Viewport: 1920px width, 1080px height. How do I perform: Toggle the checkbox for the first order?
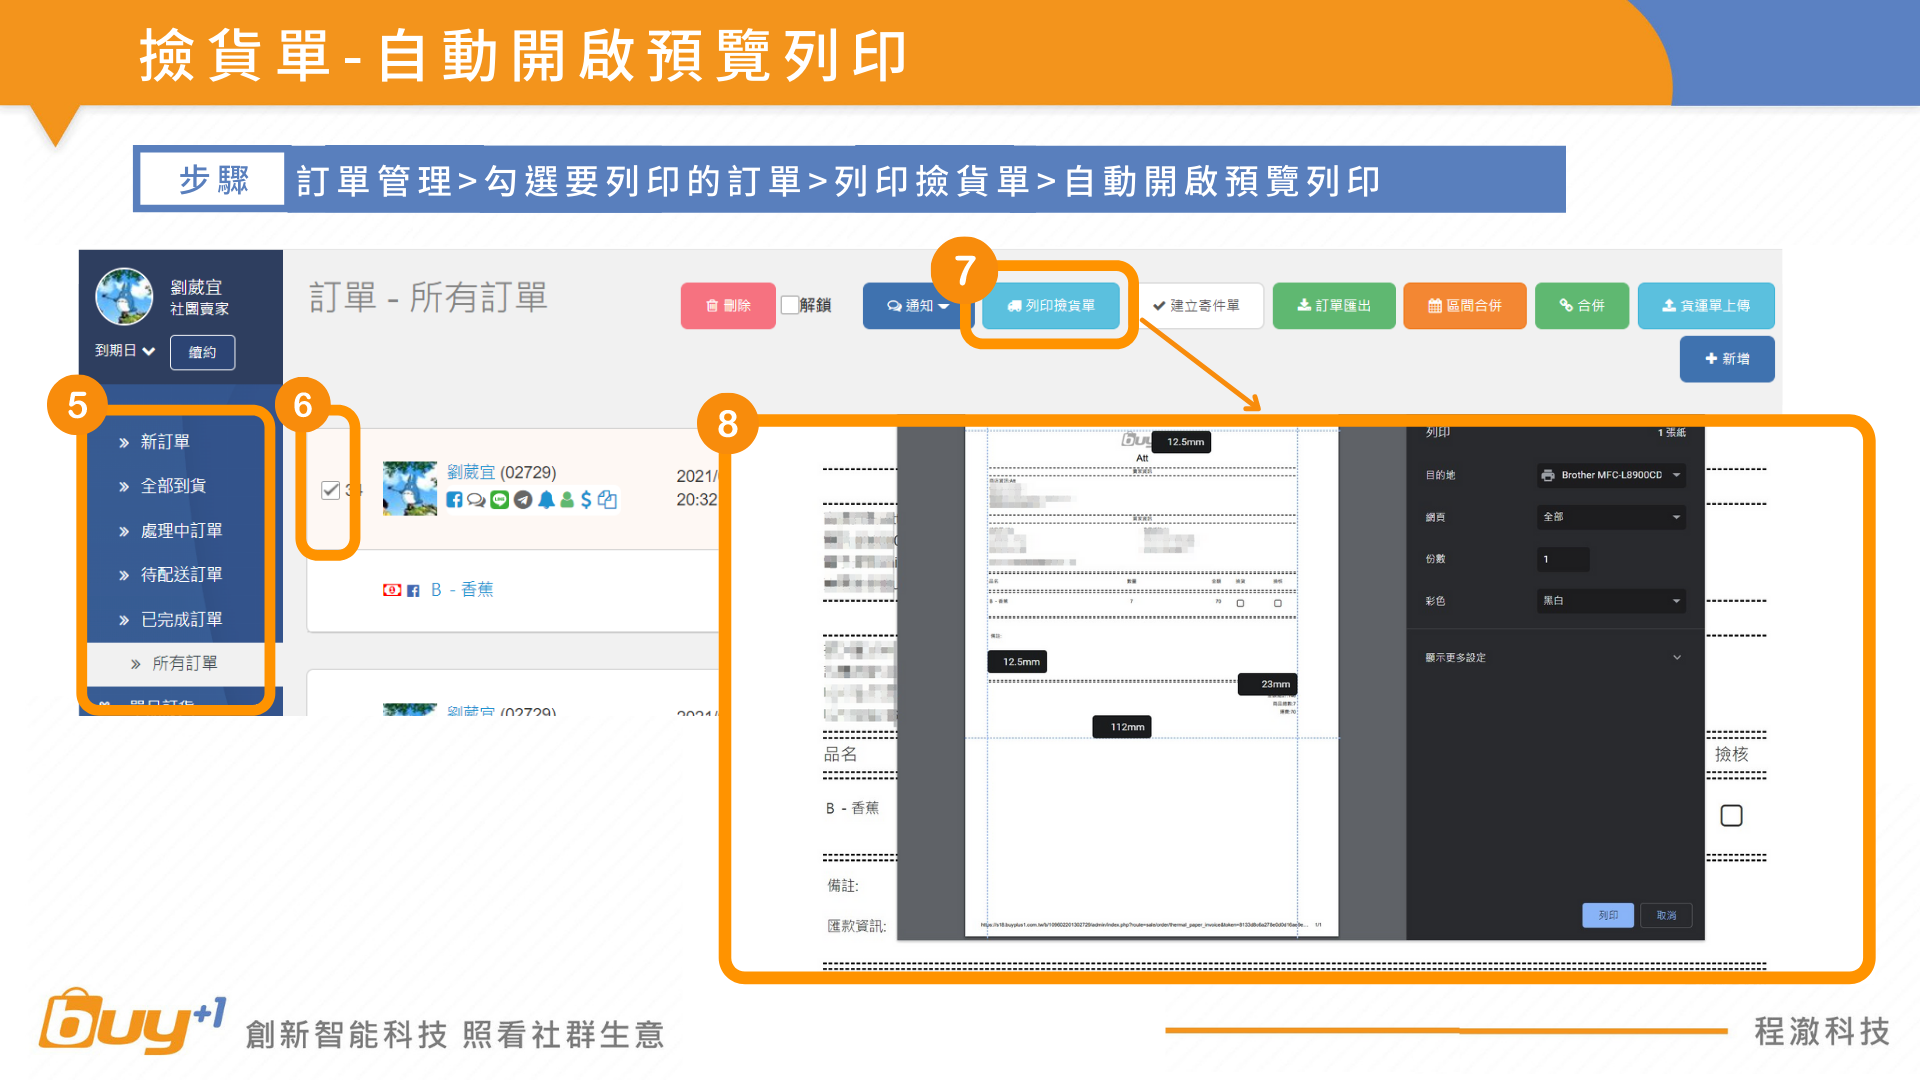pos(330,490)
